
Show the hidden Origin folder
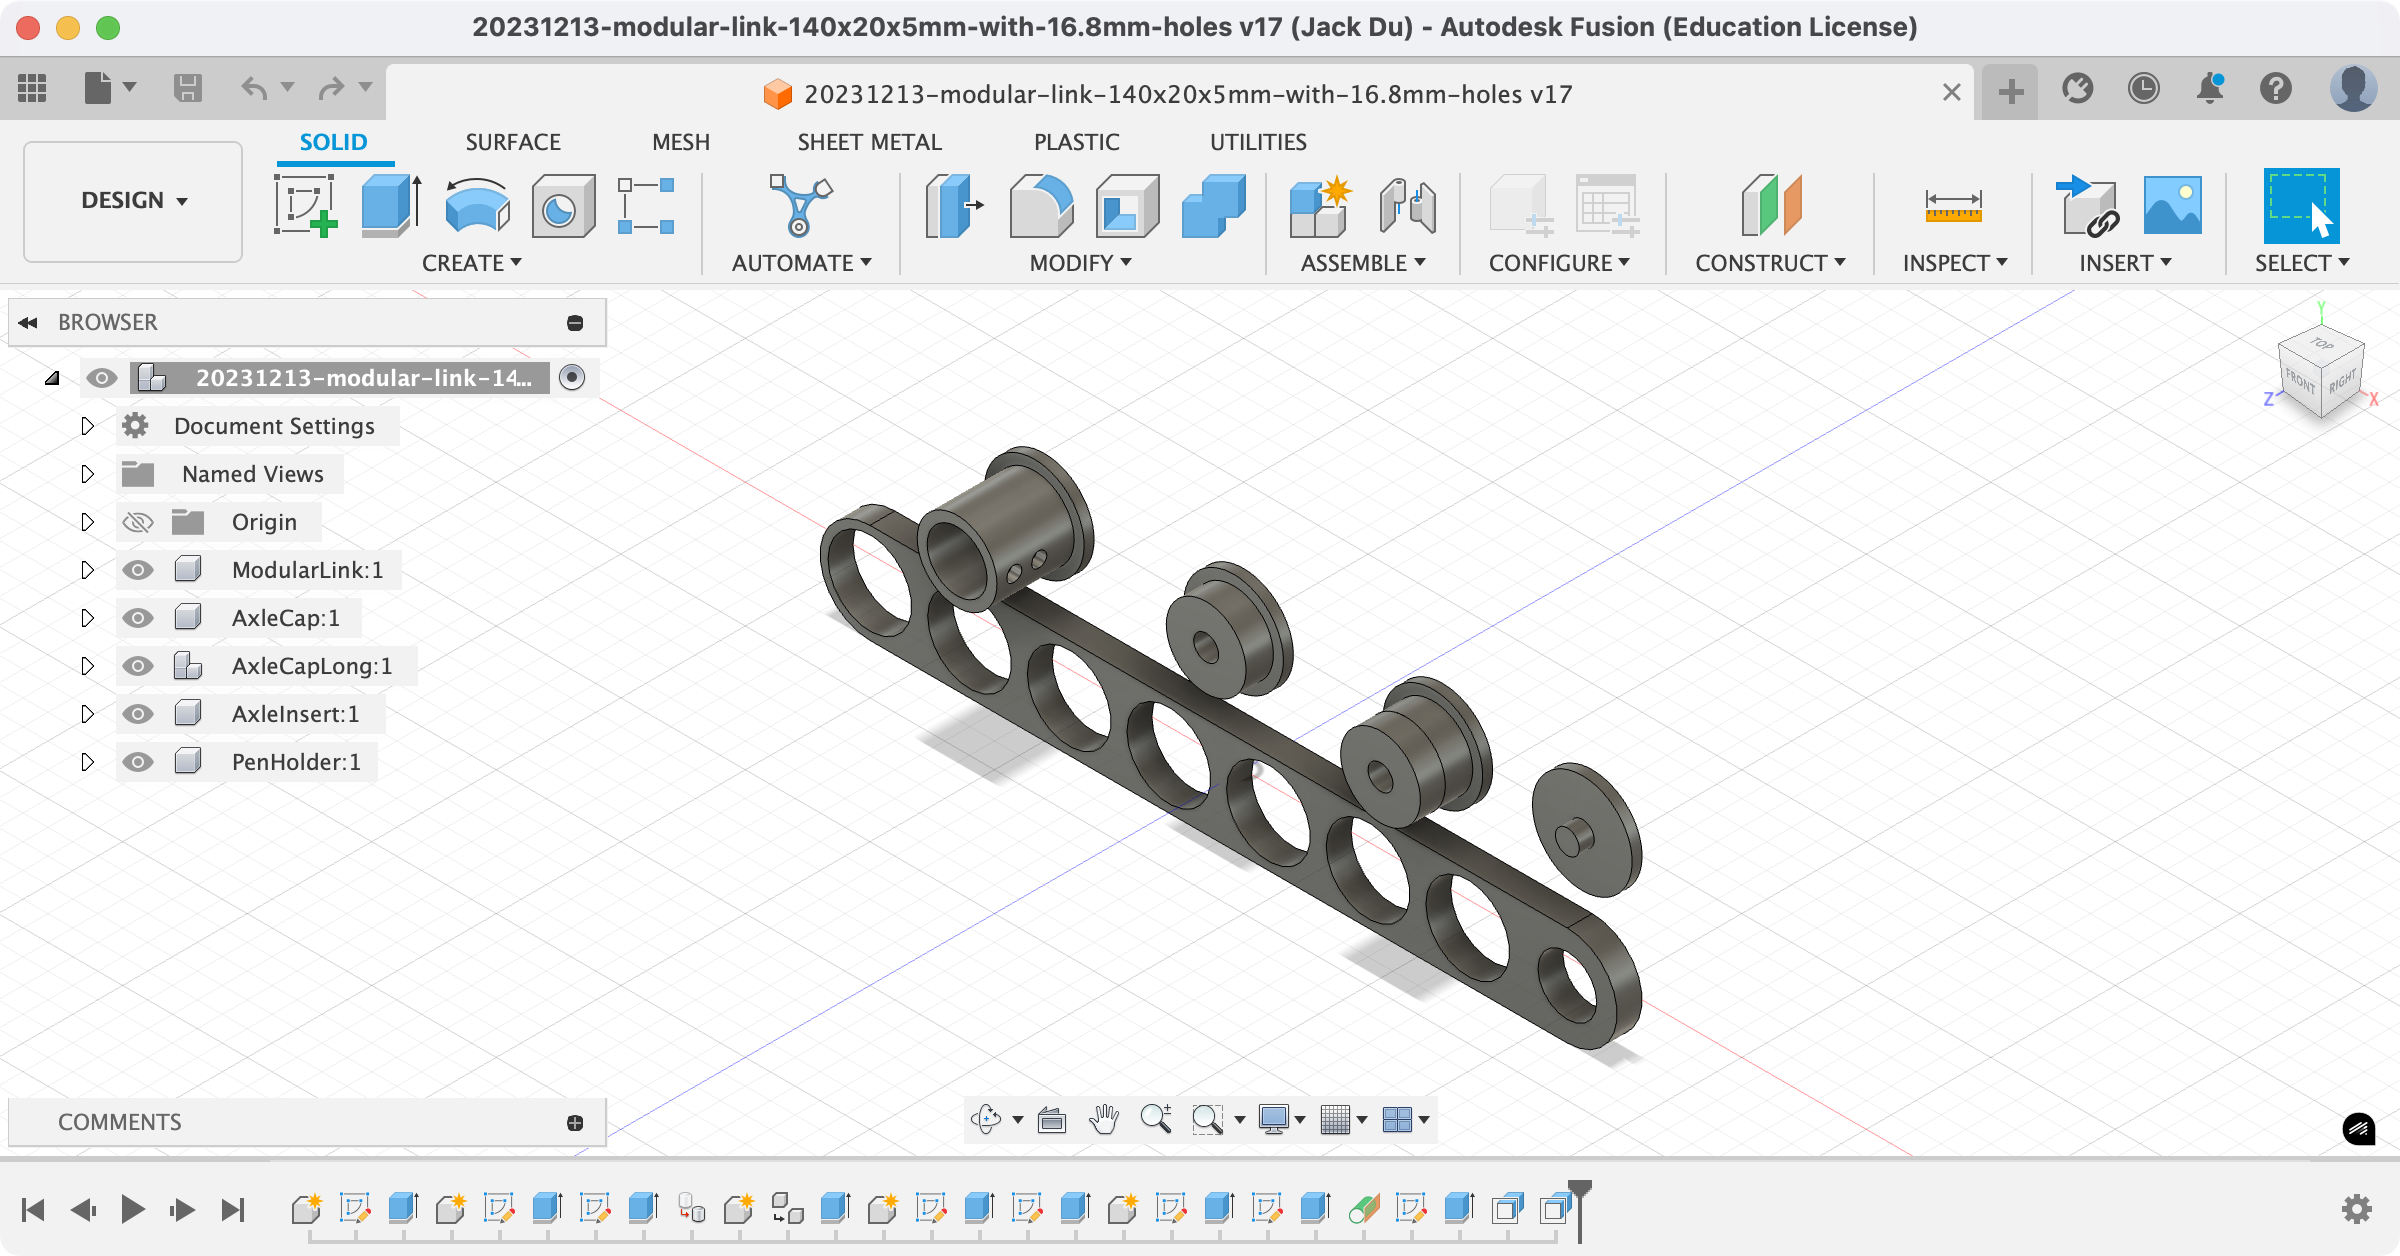(x=138, y=522)
